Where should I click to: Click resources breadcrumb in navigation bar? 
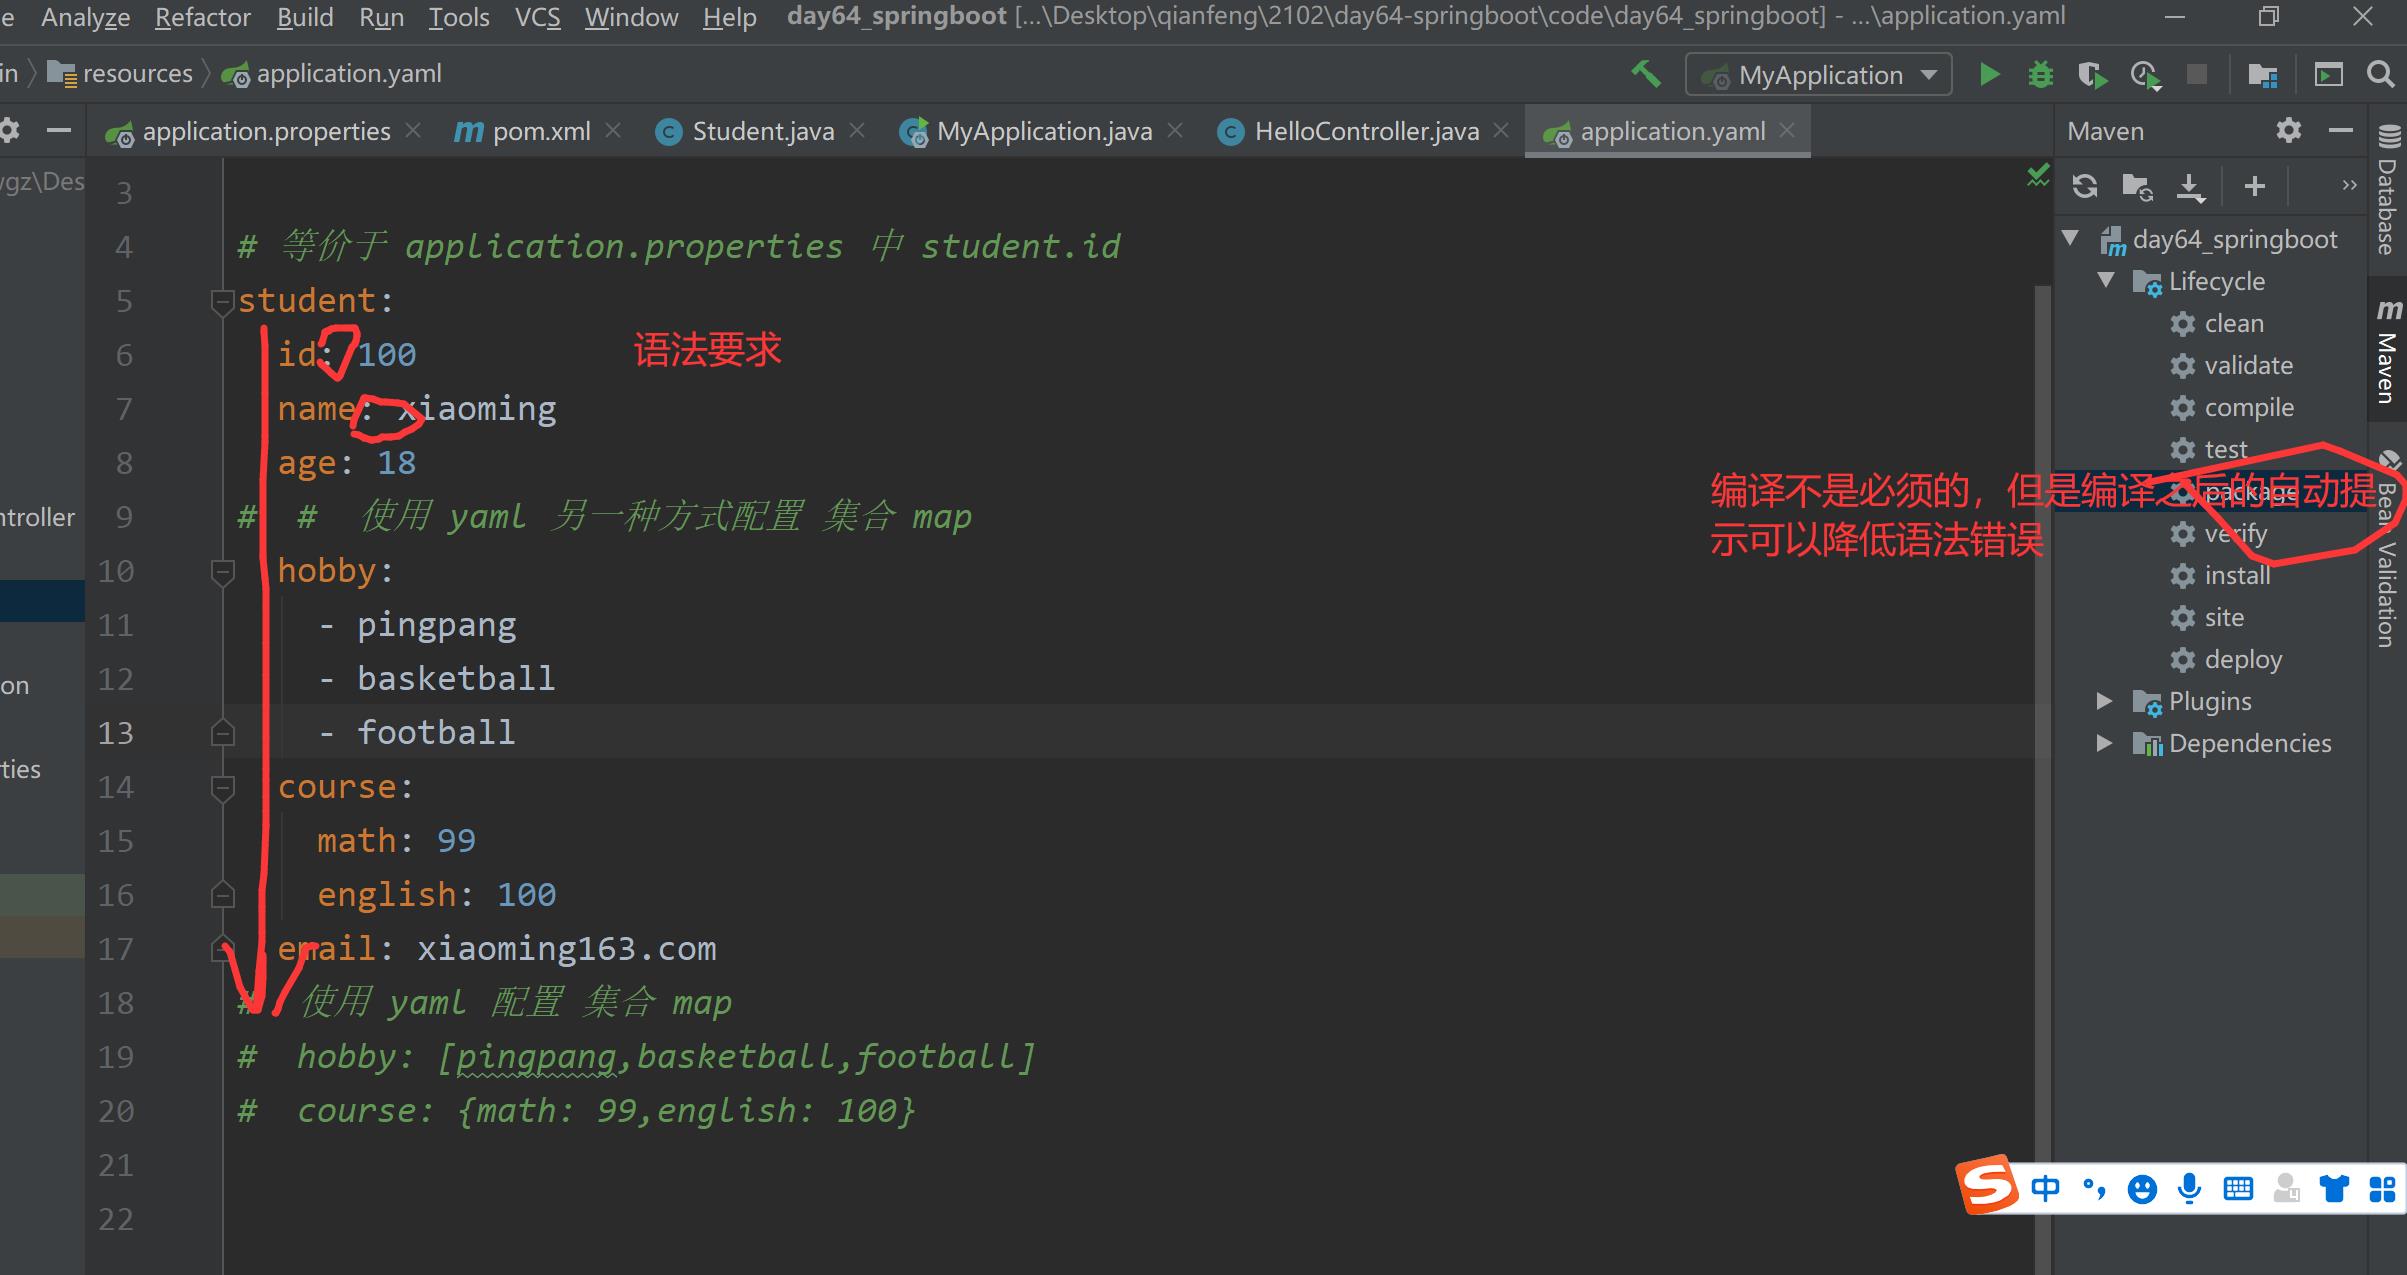coord(121,74)
